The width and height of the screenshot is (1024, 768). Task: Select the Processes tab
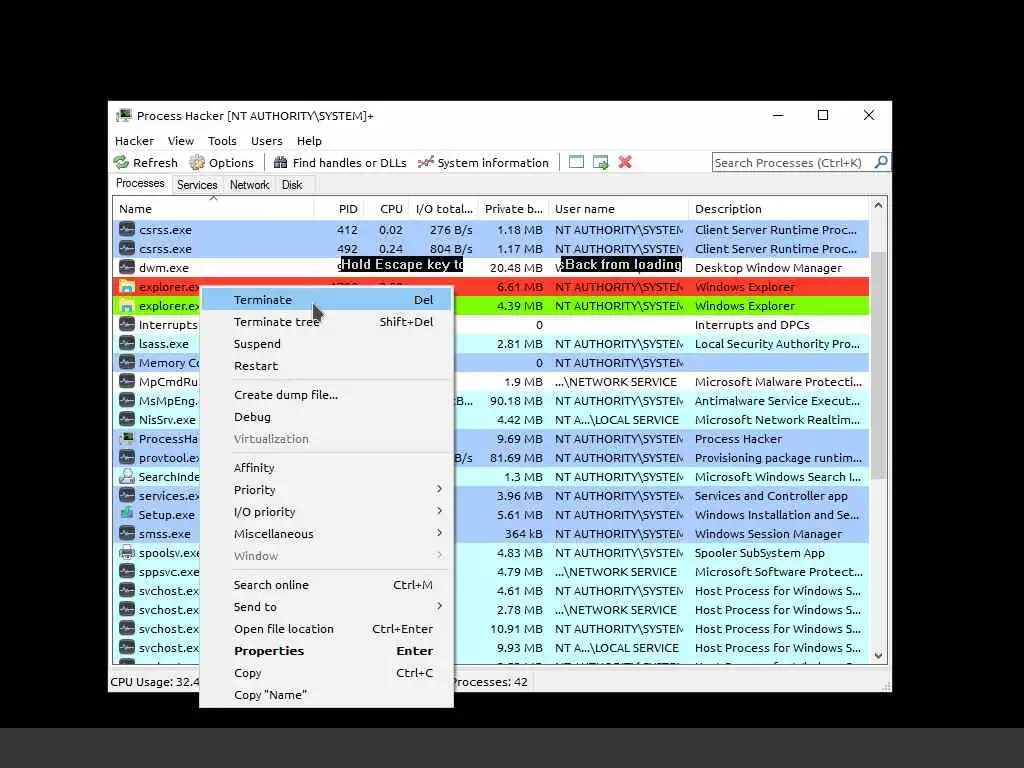click(x=140, y=184)
